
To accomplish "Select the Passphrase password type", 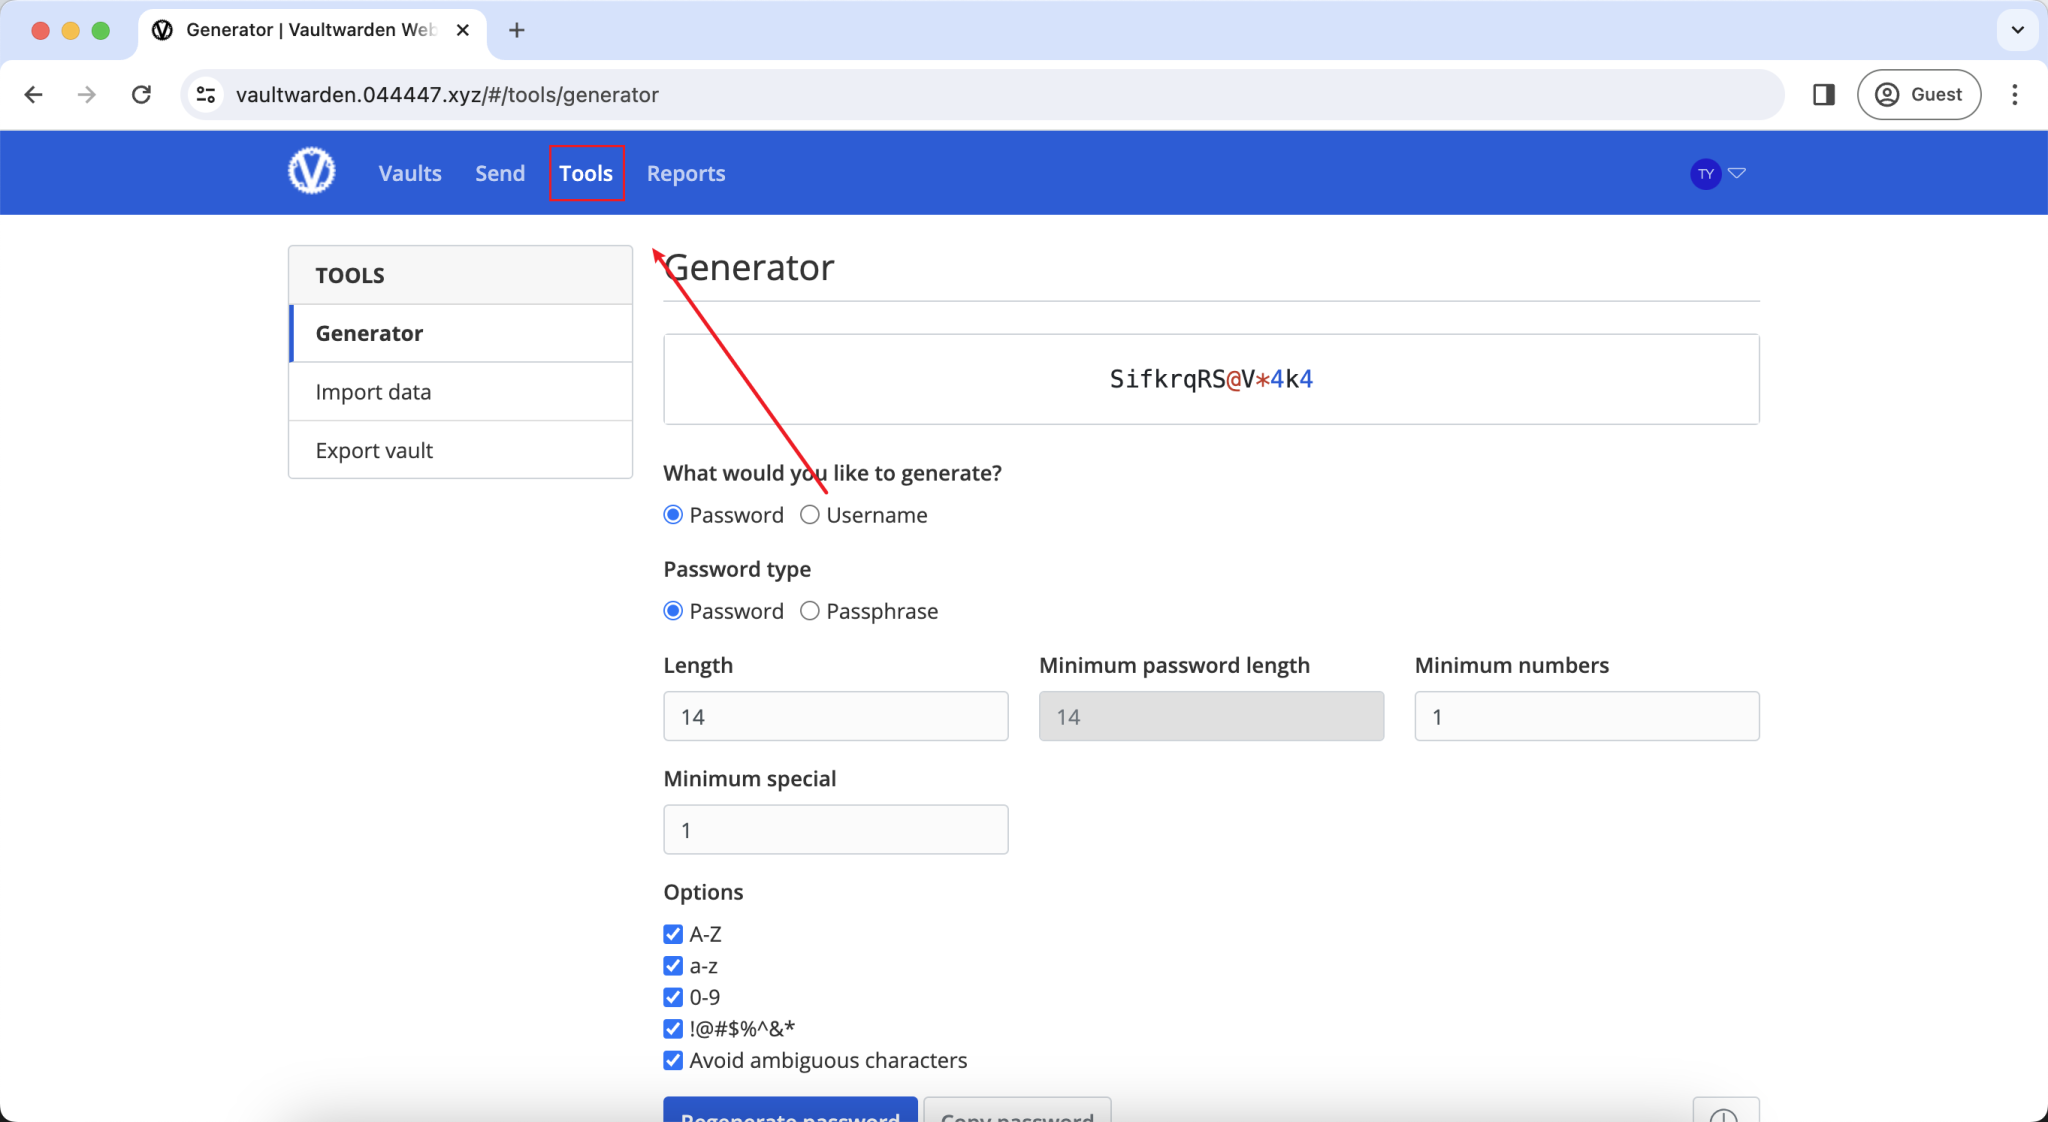I will (x=810, y=610).
